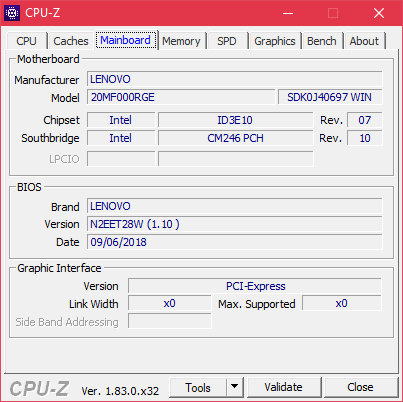This screenshot has width=403, height=402.
Task: Switch to the SPD tab
Action: pyautogui.click(x=227, y=41)
